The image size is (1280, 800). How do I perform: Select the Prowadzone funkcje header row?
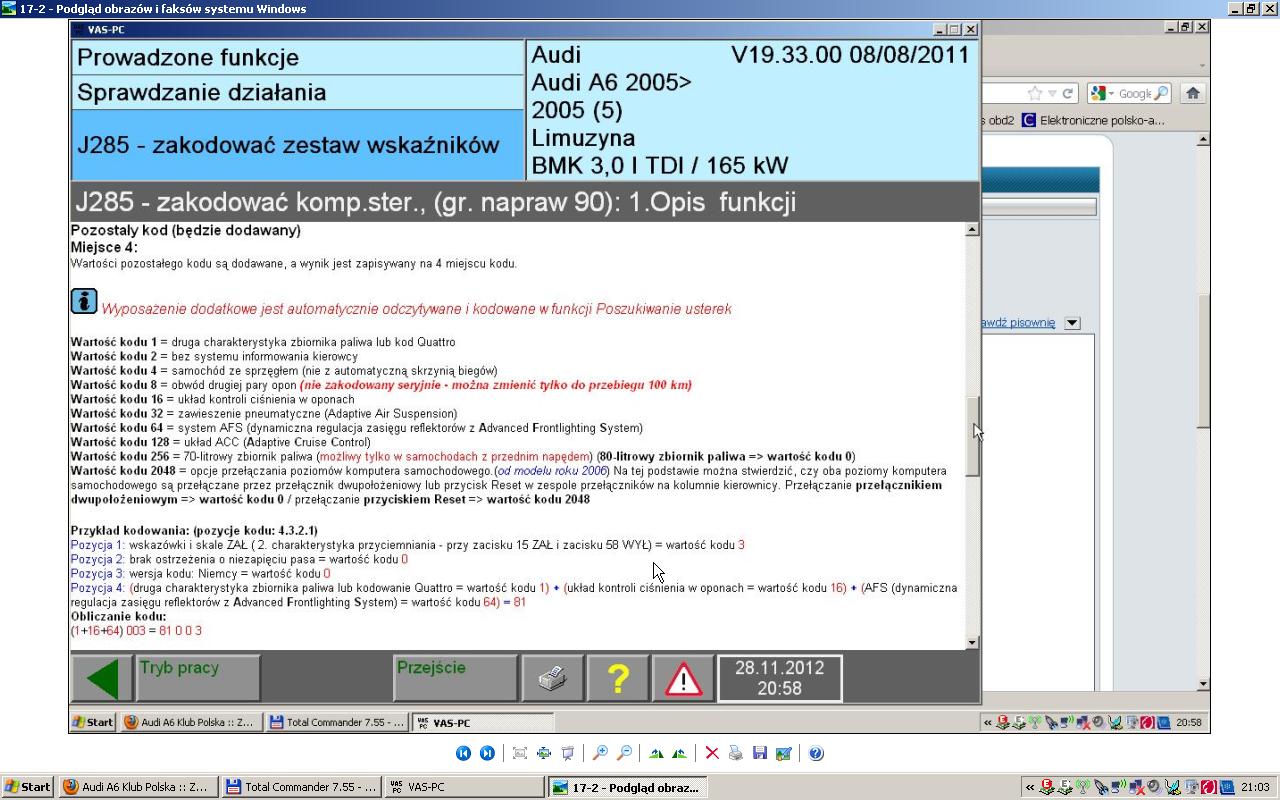click(x=298, y=57)
